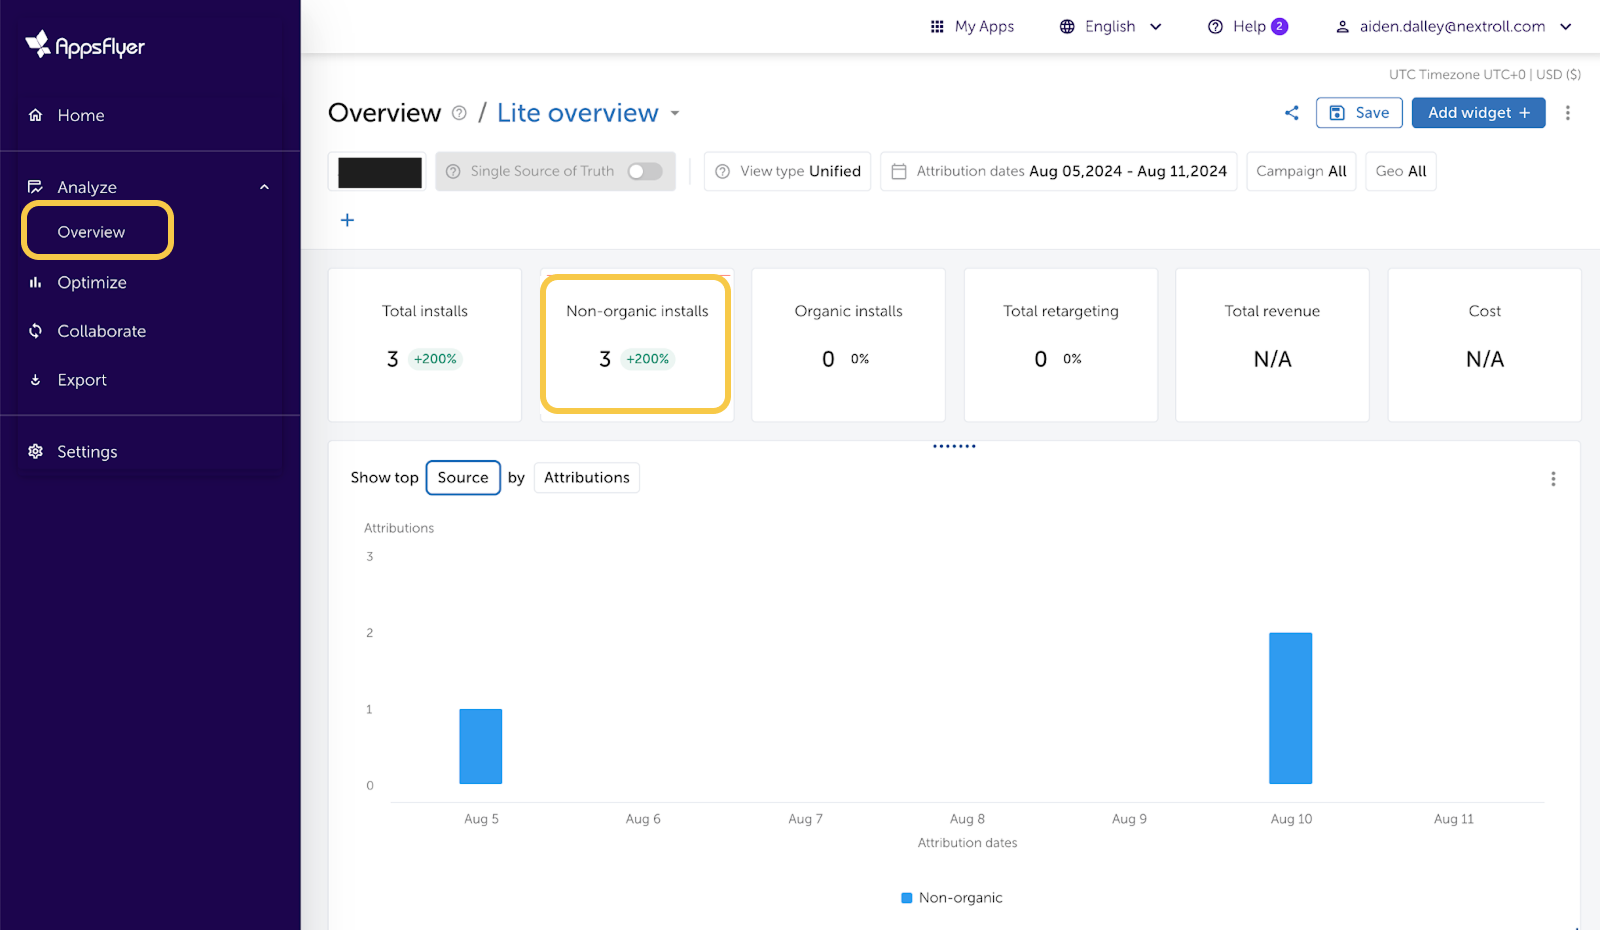
Task: Open Help with notification badge
Action: tap(1247, 27)
